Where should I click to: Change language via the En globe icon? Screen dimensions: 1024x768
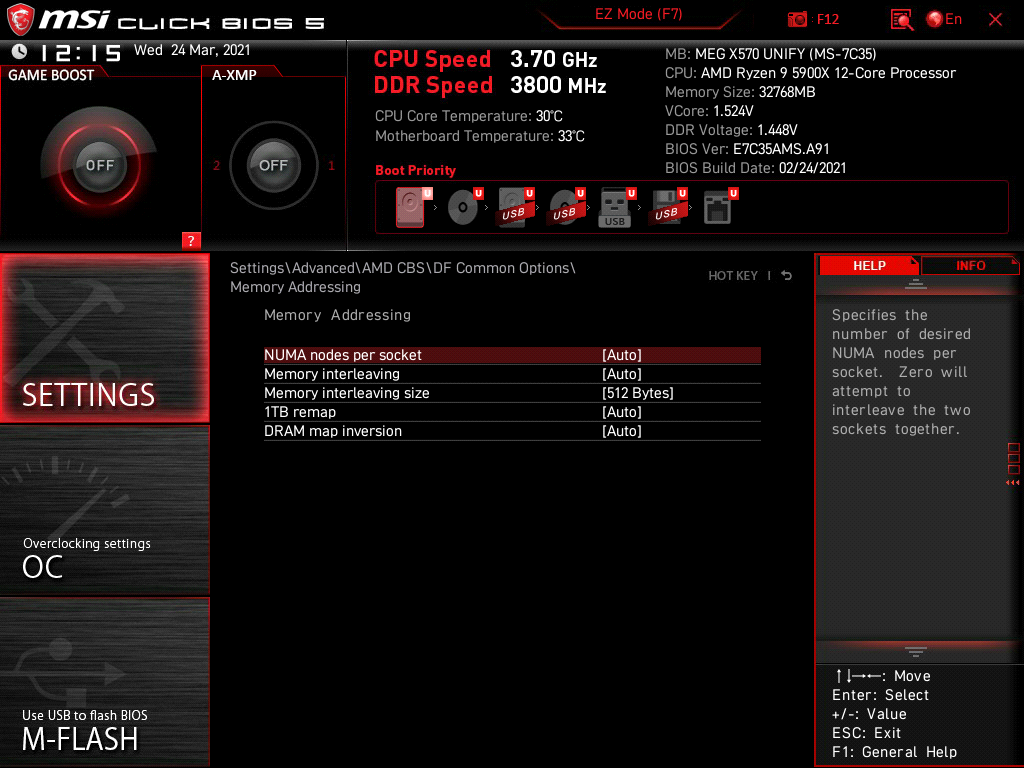[x=944, y=20]
